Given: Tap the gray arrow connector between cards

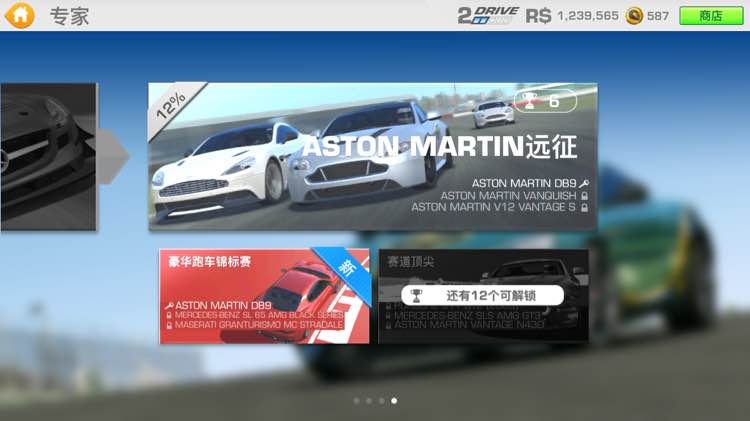Looking at the screenshot, I should 113,155.
